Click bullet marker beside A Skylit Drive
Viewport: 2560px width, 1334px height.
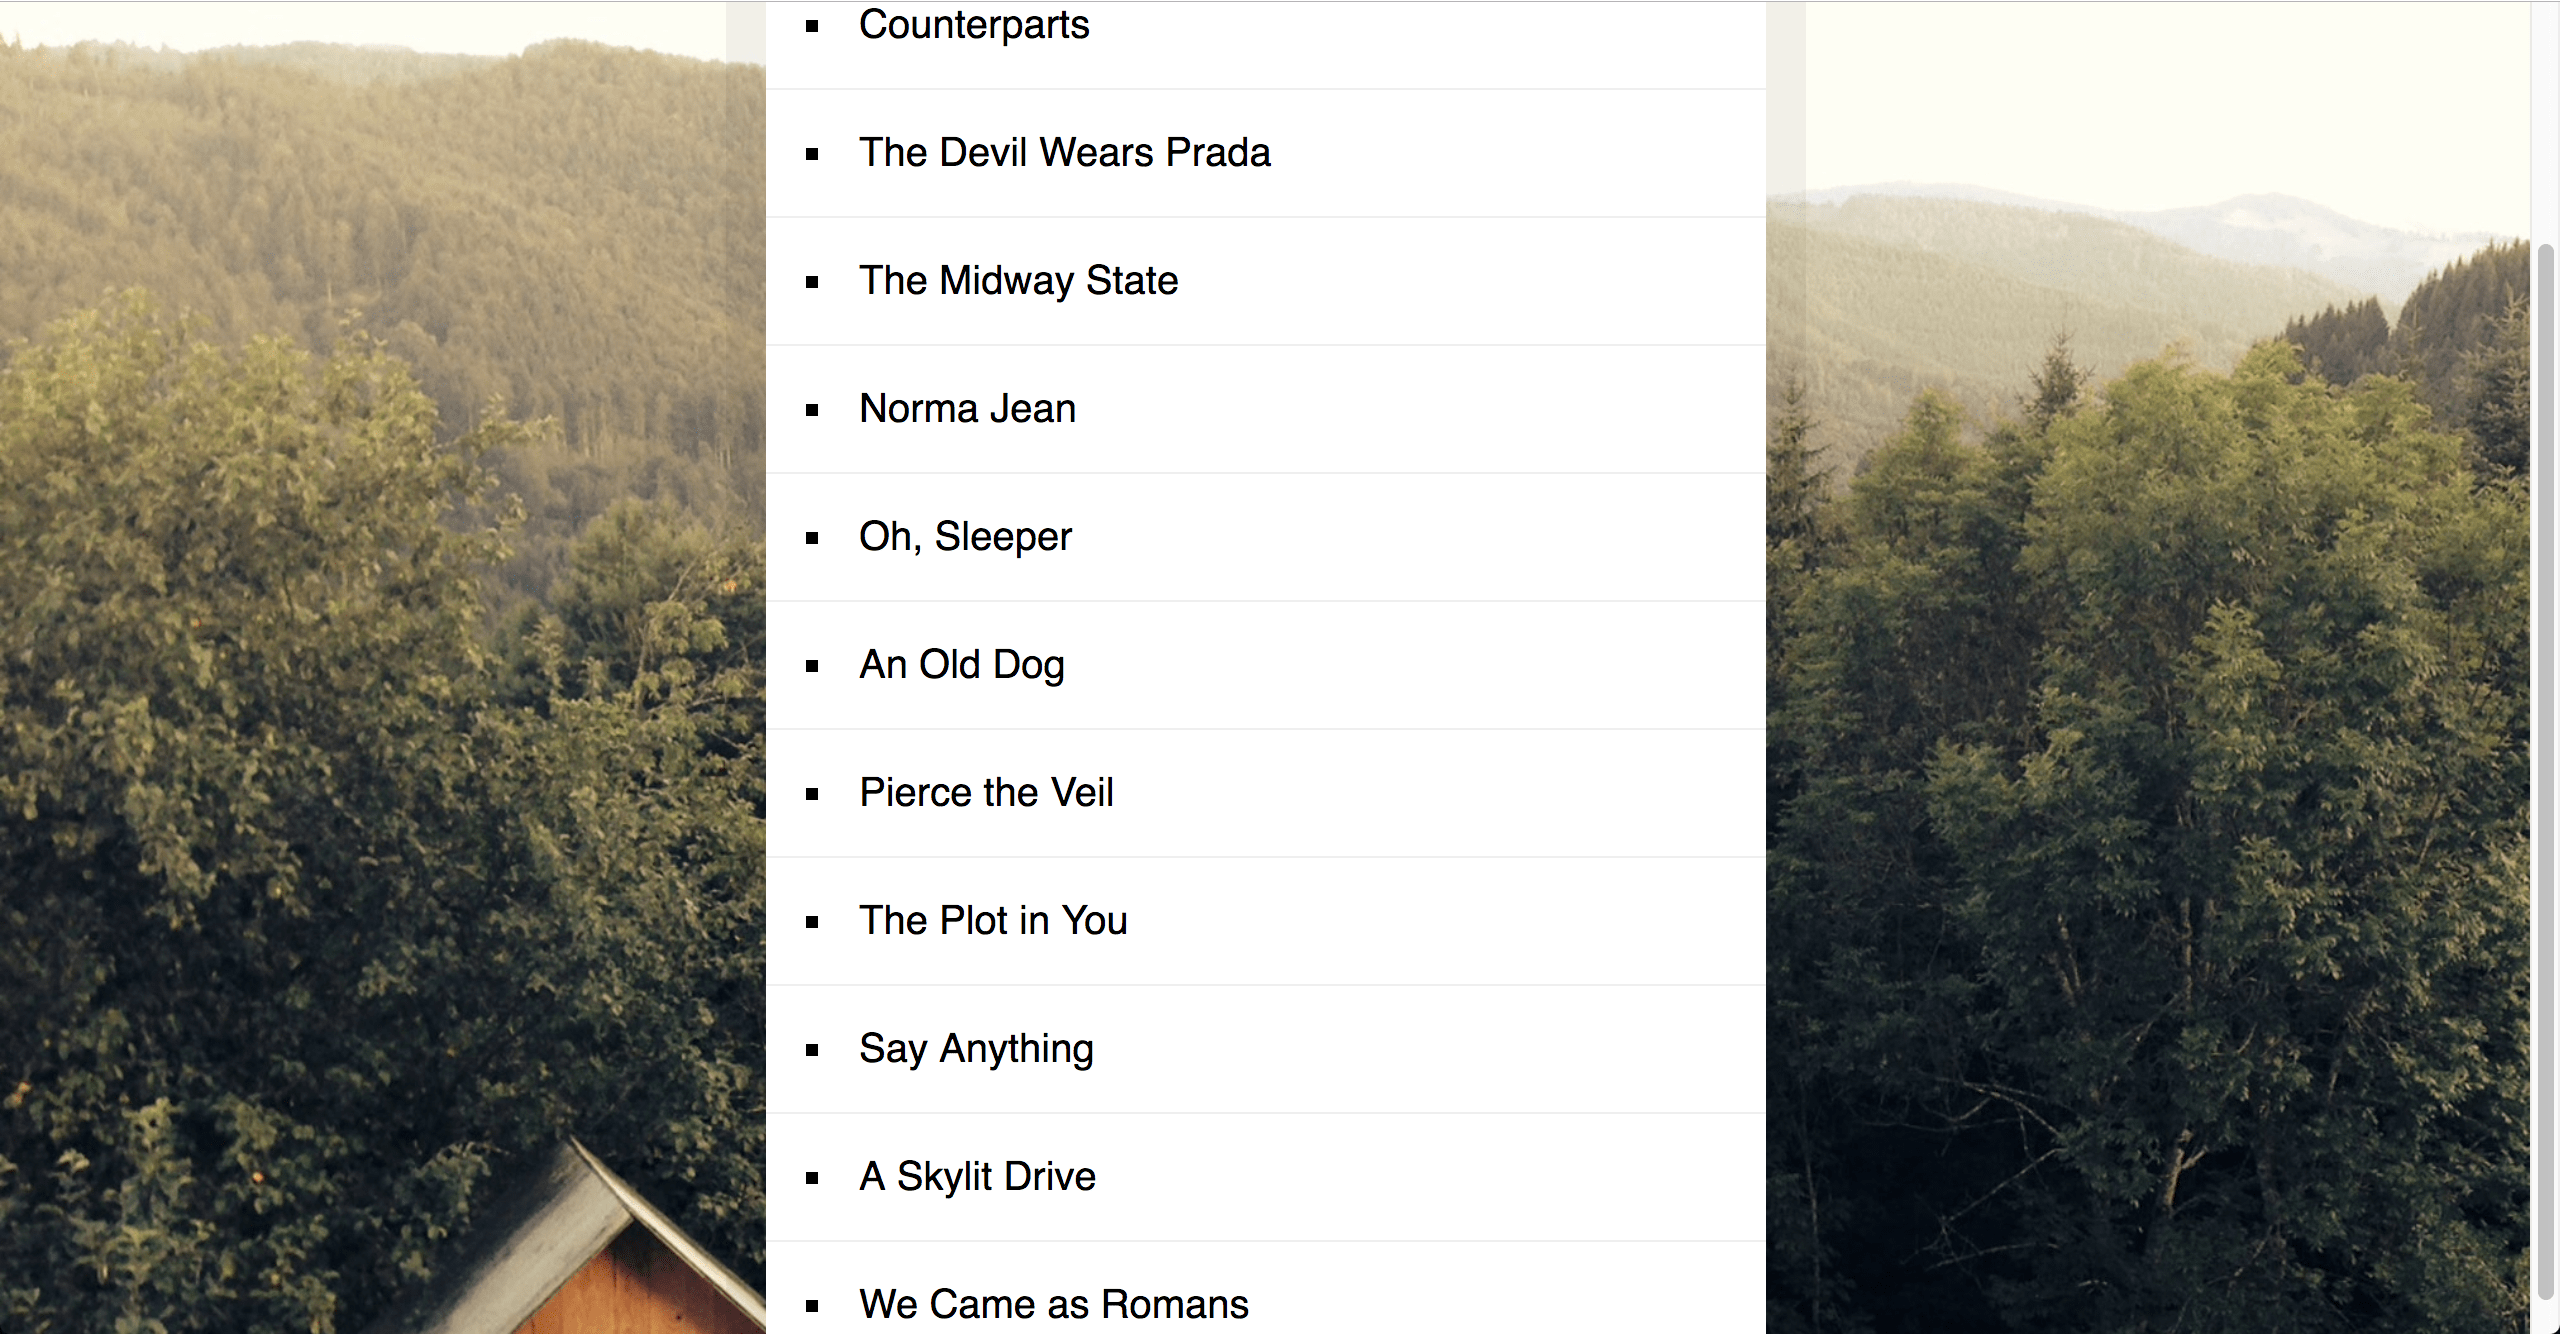pos(812,1178)
